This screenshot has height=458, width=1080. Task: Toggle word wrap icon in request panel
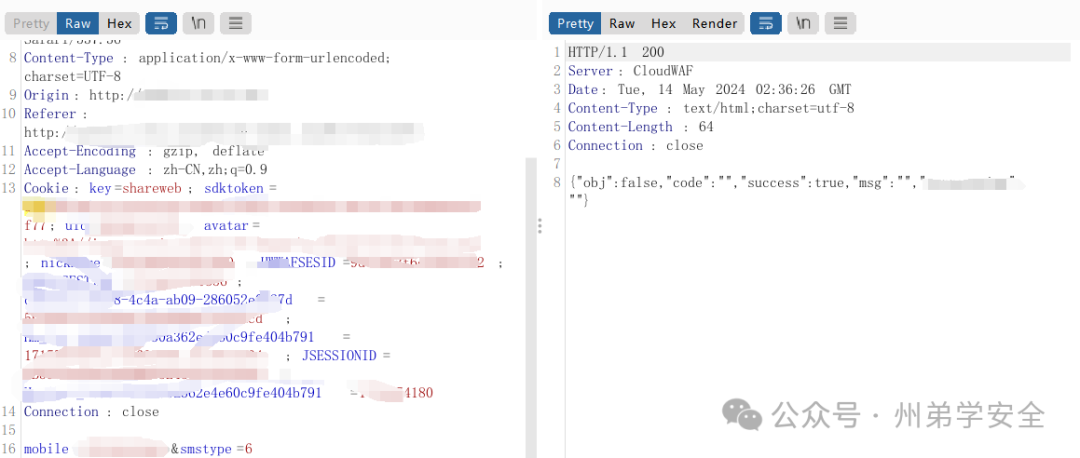161,23
